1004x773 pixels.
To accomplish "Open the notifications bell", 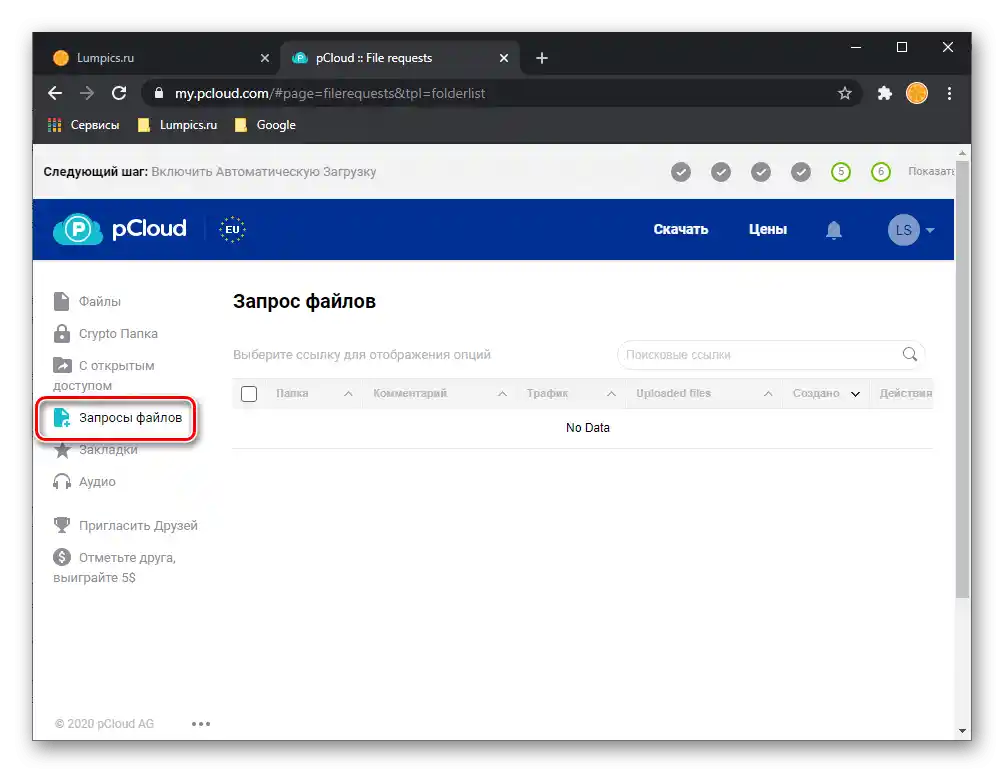I will click(x=833, y=230).
